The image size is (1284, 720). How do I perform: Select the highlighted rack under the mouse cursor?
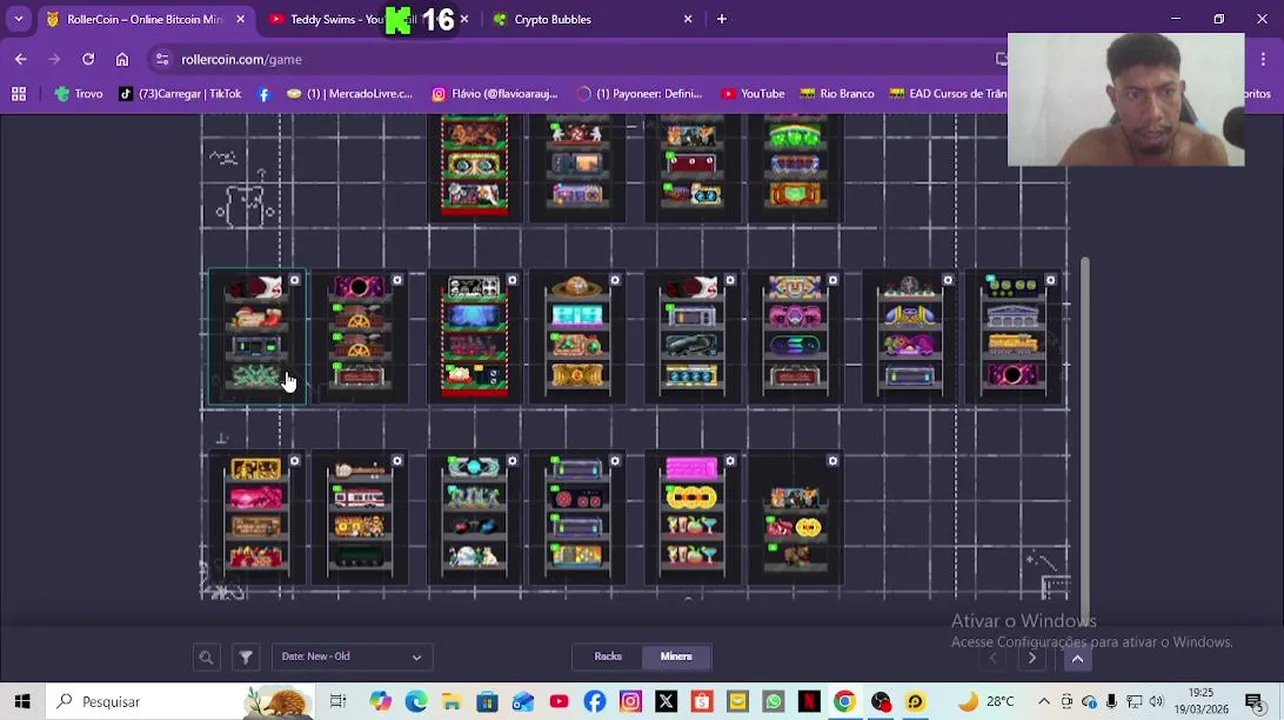point(256,336)
